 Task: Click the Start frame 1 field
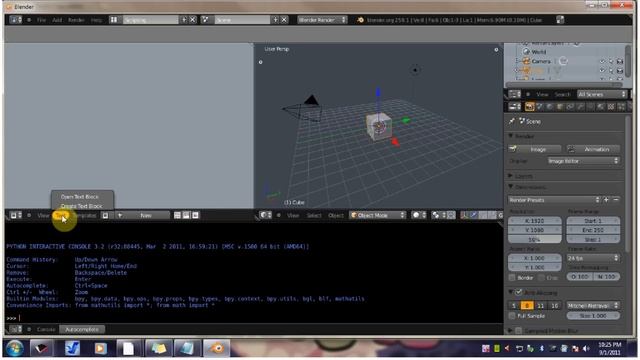593,220
